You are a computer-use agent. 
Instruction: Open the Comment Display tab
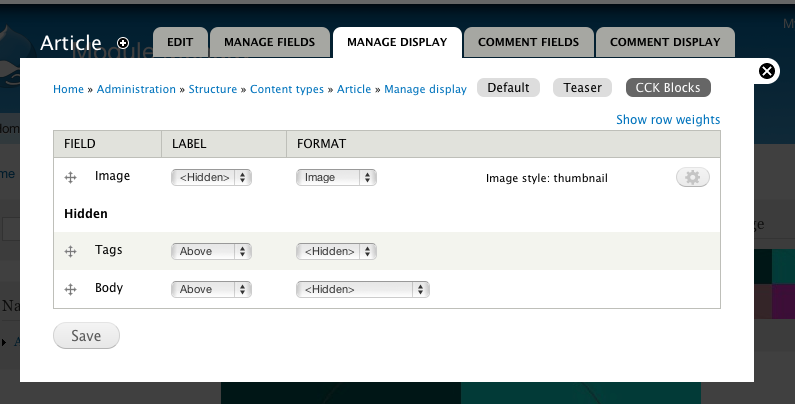664,42
